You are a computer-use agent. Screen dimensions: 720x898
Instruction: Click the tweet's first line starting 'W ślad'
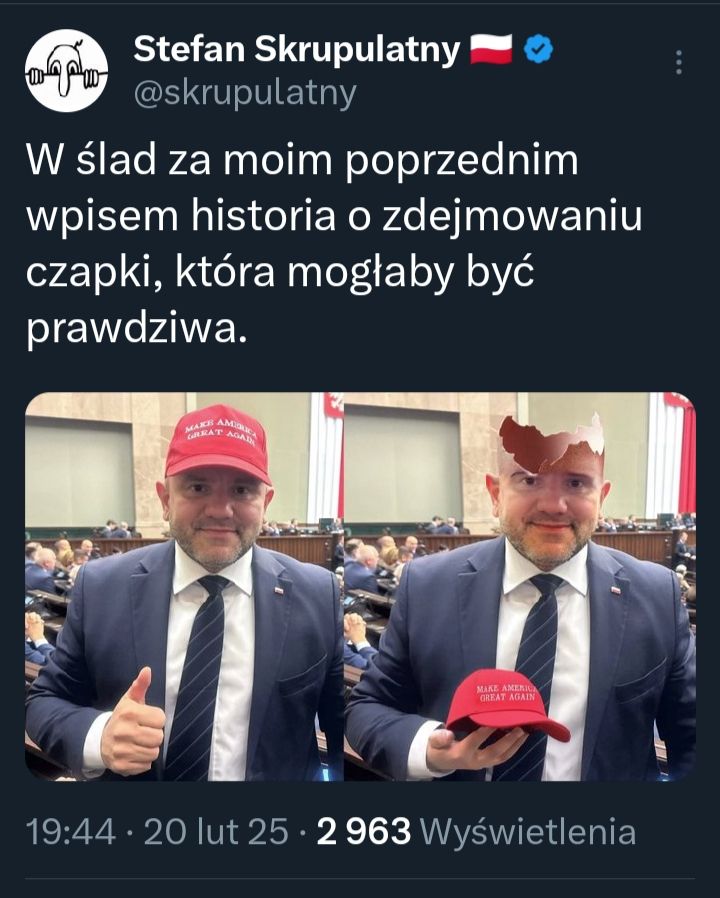click(x=302, y=160)
